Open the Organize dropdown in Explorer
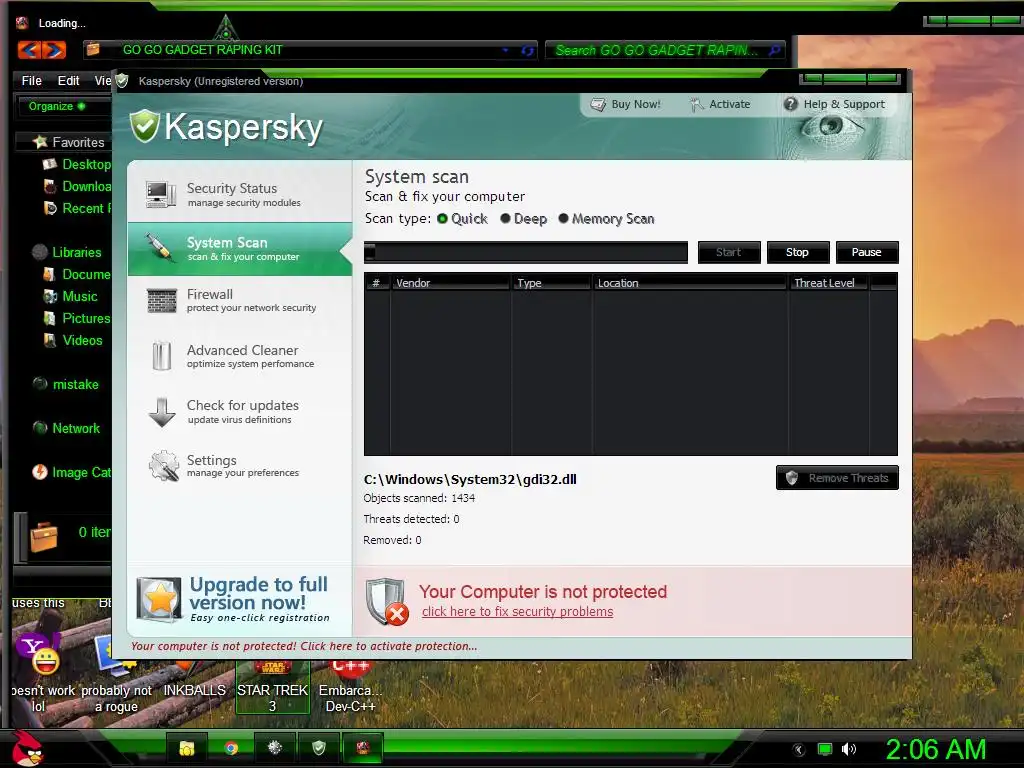Screen dimensions: 1024x768 pyautogui.click(x=56, y=106)
